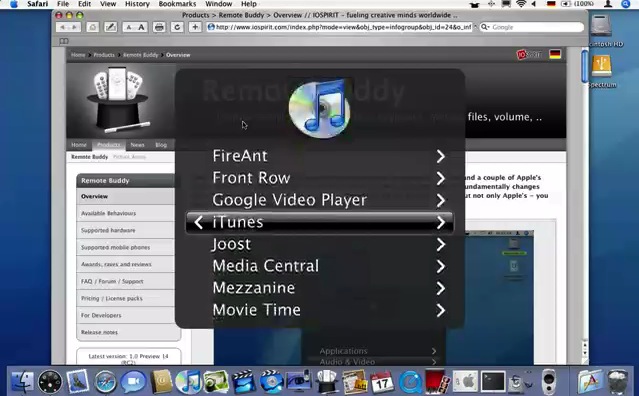This screenshot has height=396, width=639.
Task: Click the Remote Buddy hat menu bar icon
Action: [x=474, y=4]
